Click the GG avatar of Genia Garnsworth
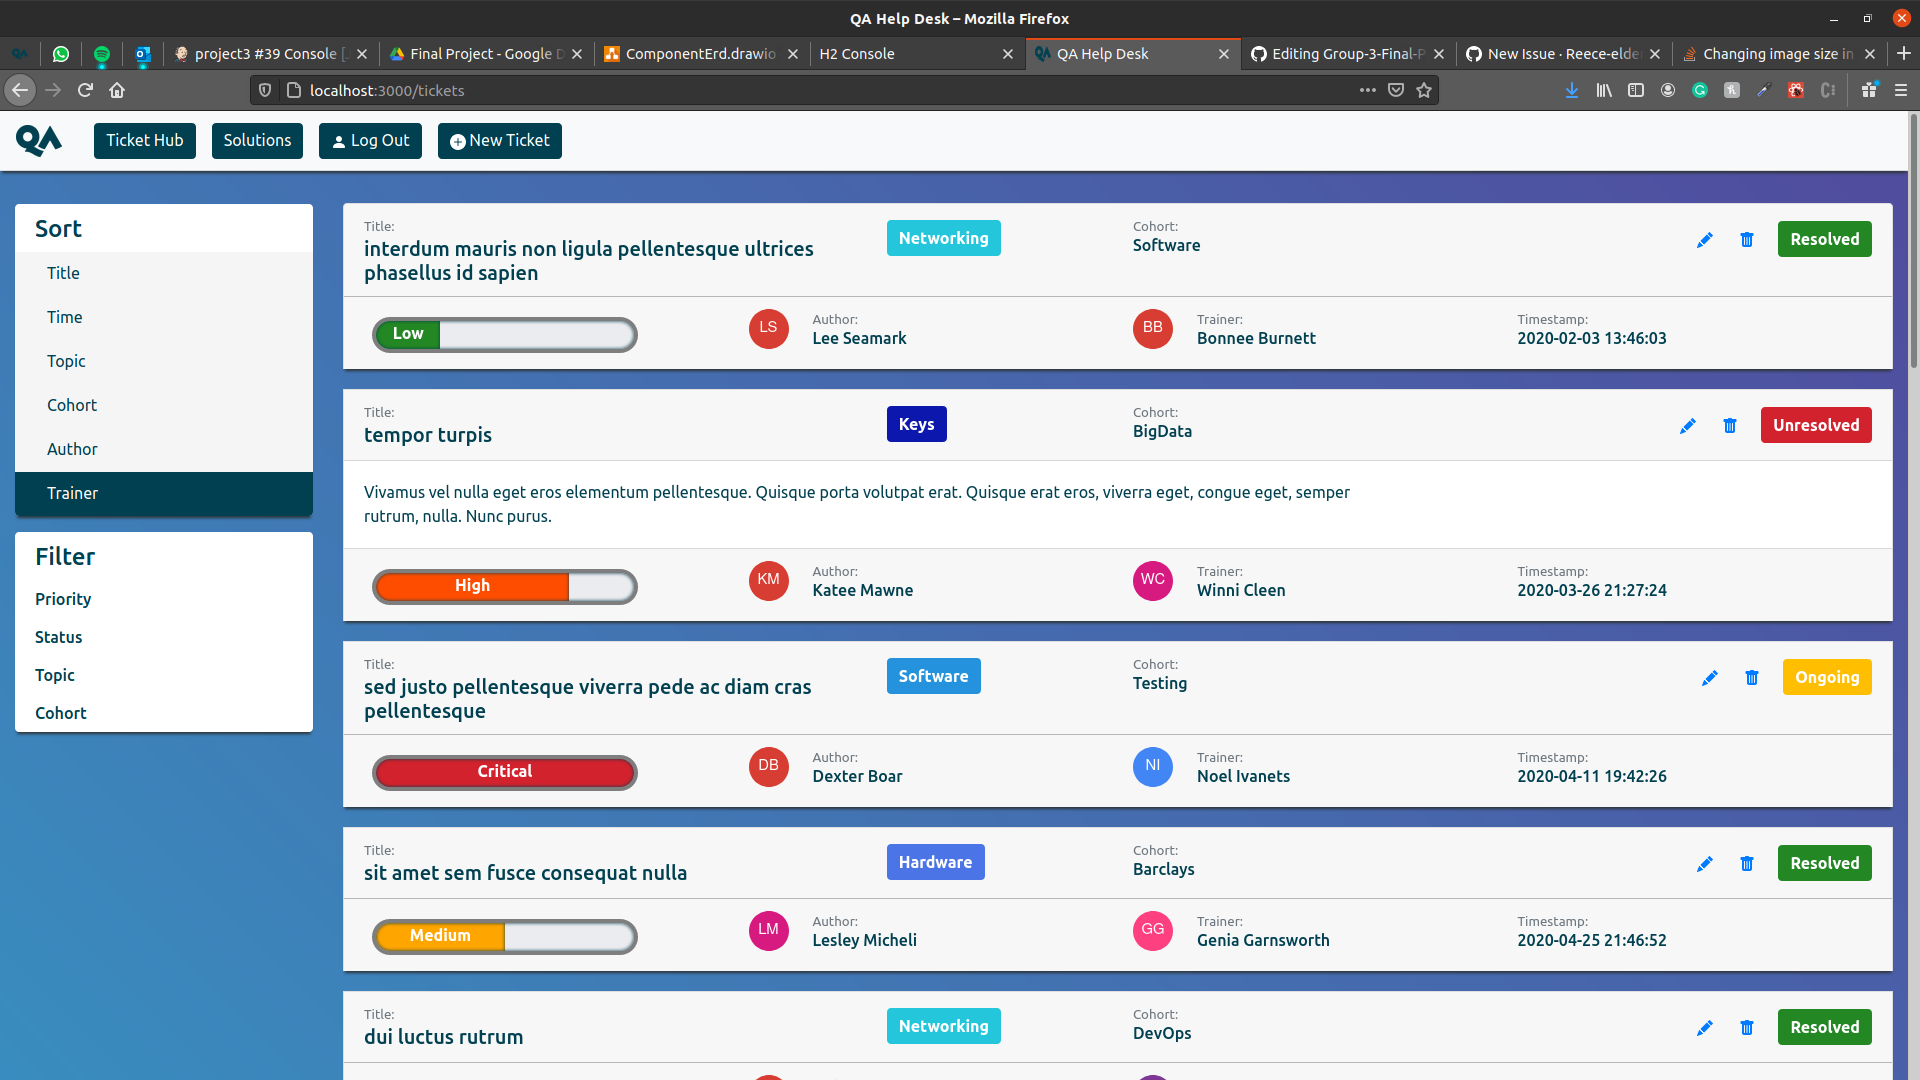This screenshot has height=1080, width=1920. point(1152,930)
